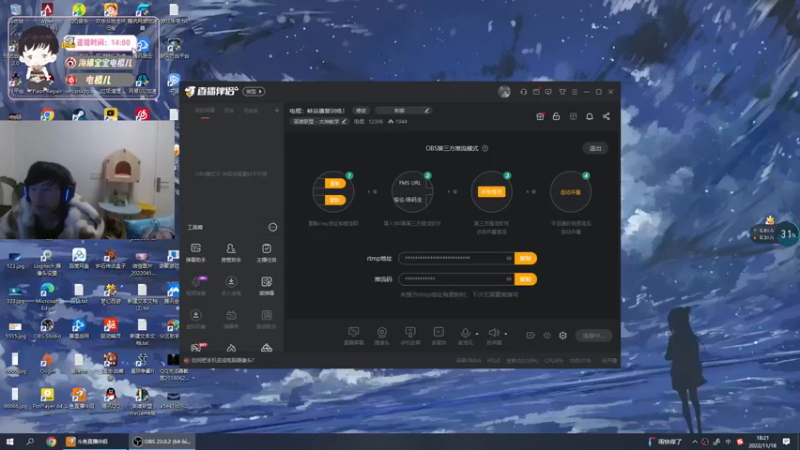This screenshot has width=800, height=450.
Task: Click the unlock padlock icon in header
Action: 556,116
